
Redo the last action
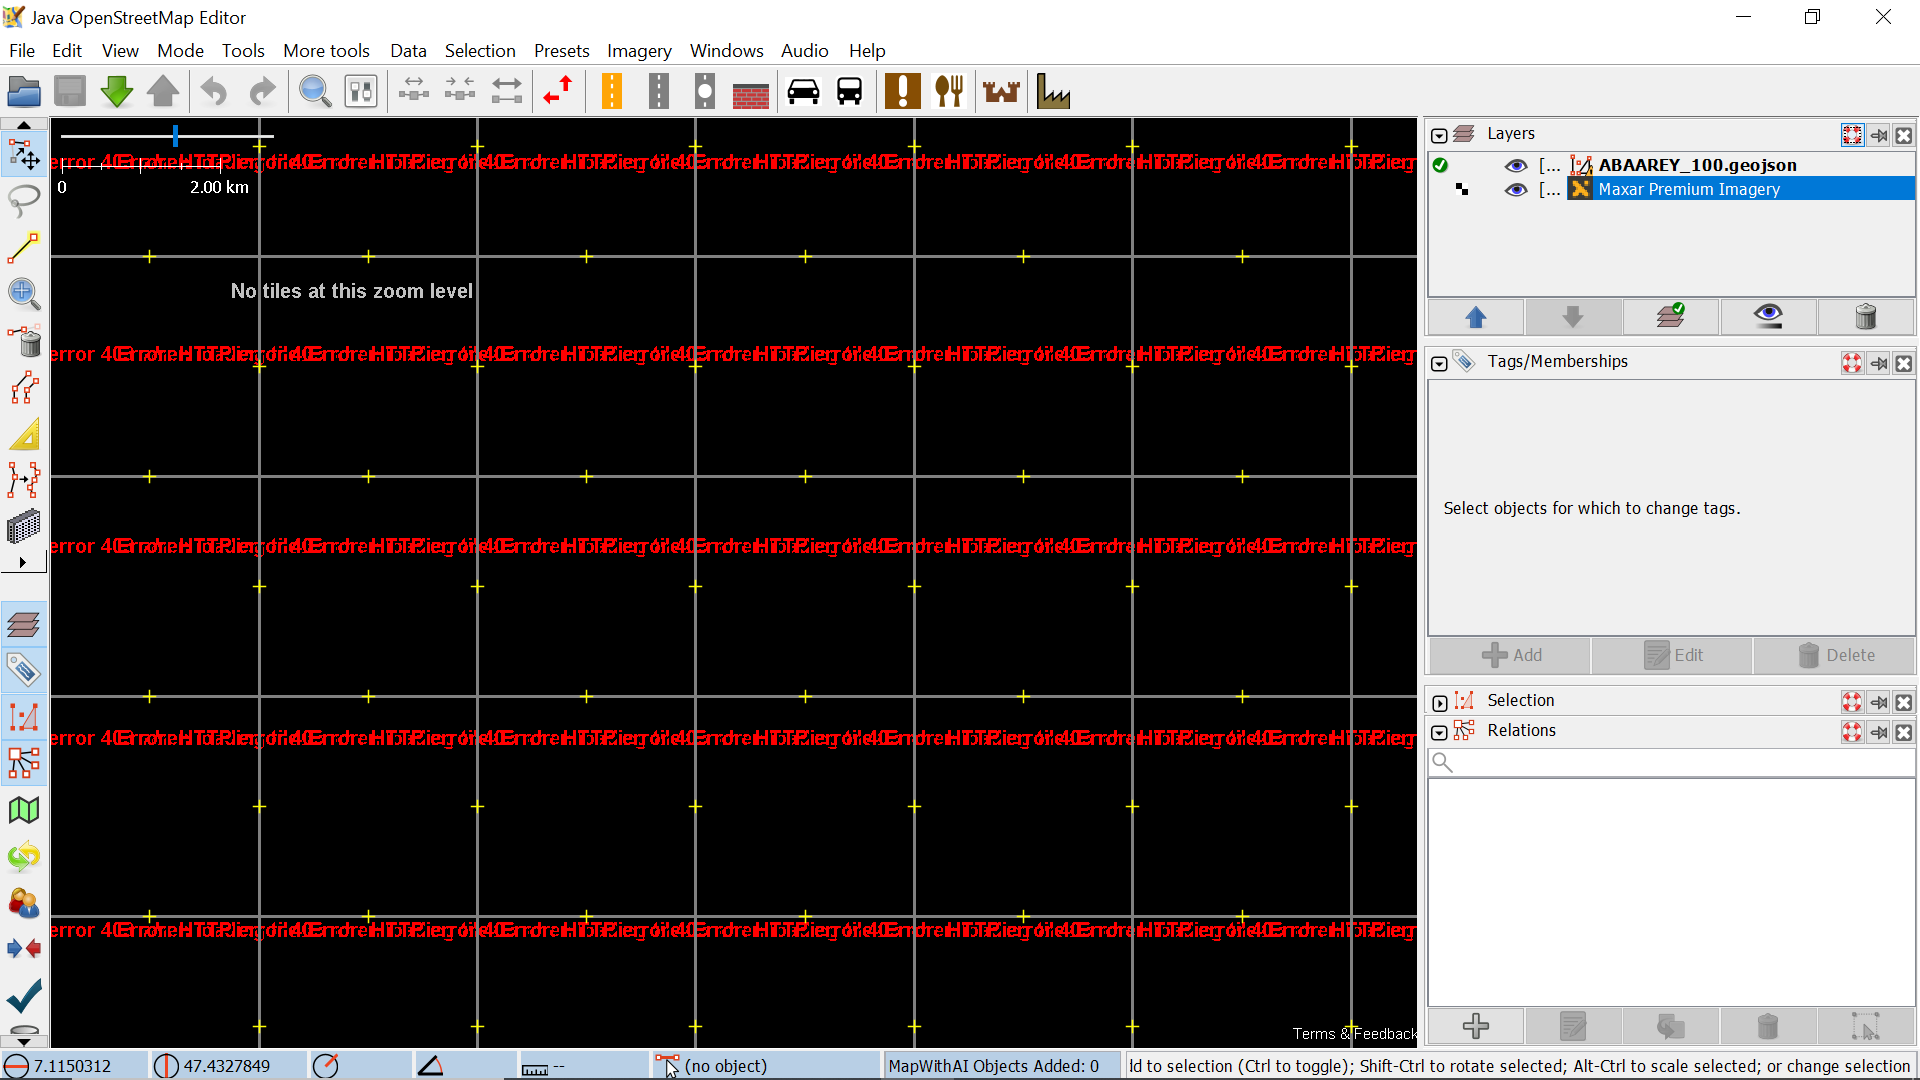point(262,92)
